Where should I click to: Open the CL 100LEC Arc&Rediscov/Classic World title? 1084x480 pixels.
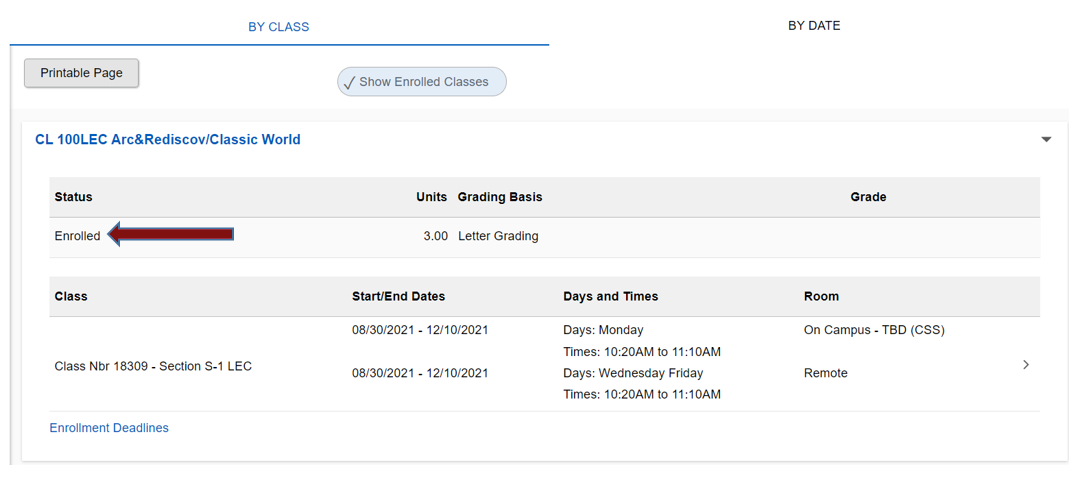(168, 140)
